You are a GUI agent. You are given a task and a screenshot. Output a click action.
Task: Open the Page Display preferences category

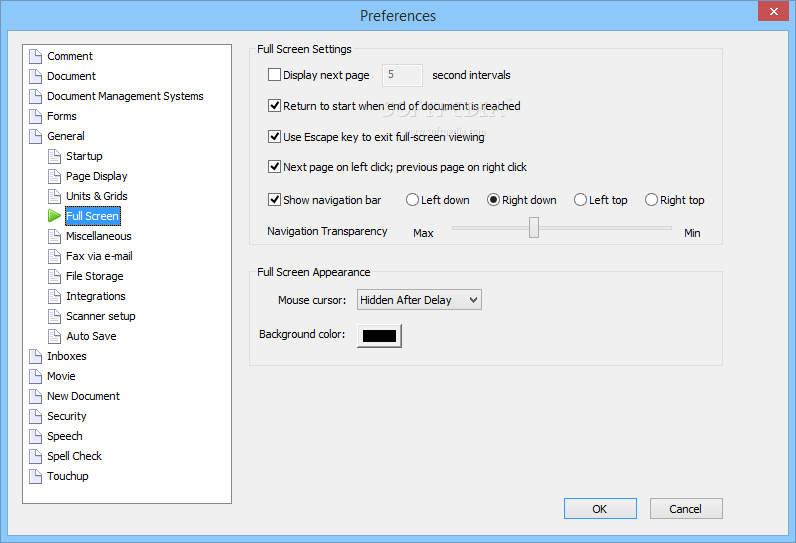click(x=96, y=176)
